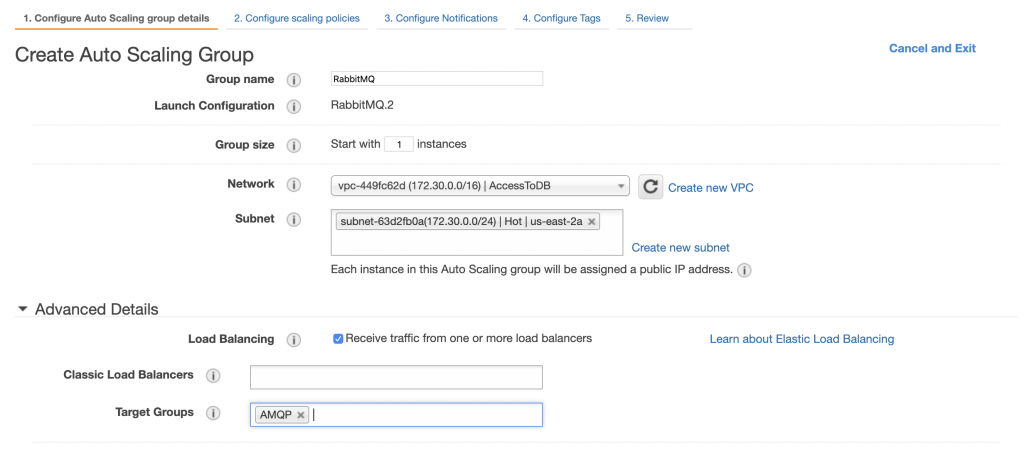Image resolution: width=1024 pixels, height=450 pixels.
Task: Click the info icon after public IP address note
Action: (x=744, y=270)
